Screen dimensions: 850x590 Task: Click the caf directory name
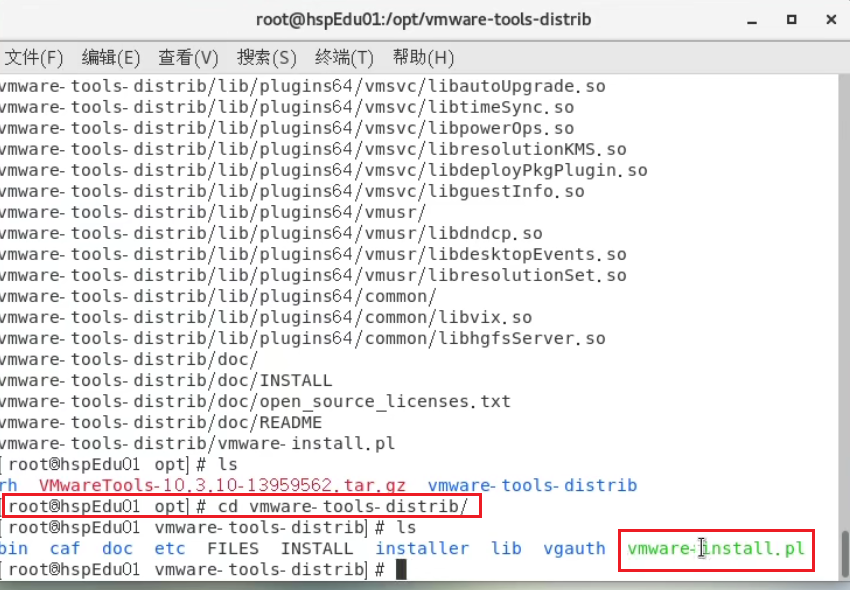(x=65, y=548)
